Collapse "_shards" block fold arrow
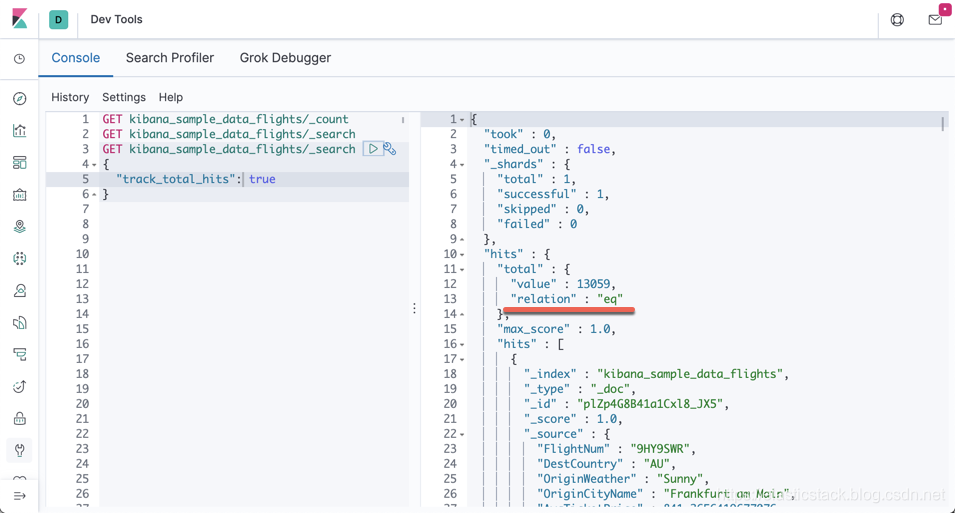This screenshot has width=955, height=513. [462, 165]
